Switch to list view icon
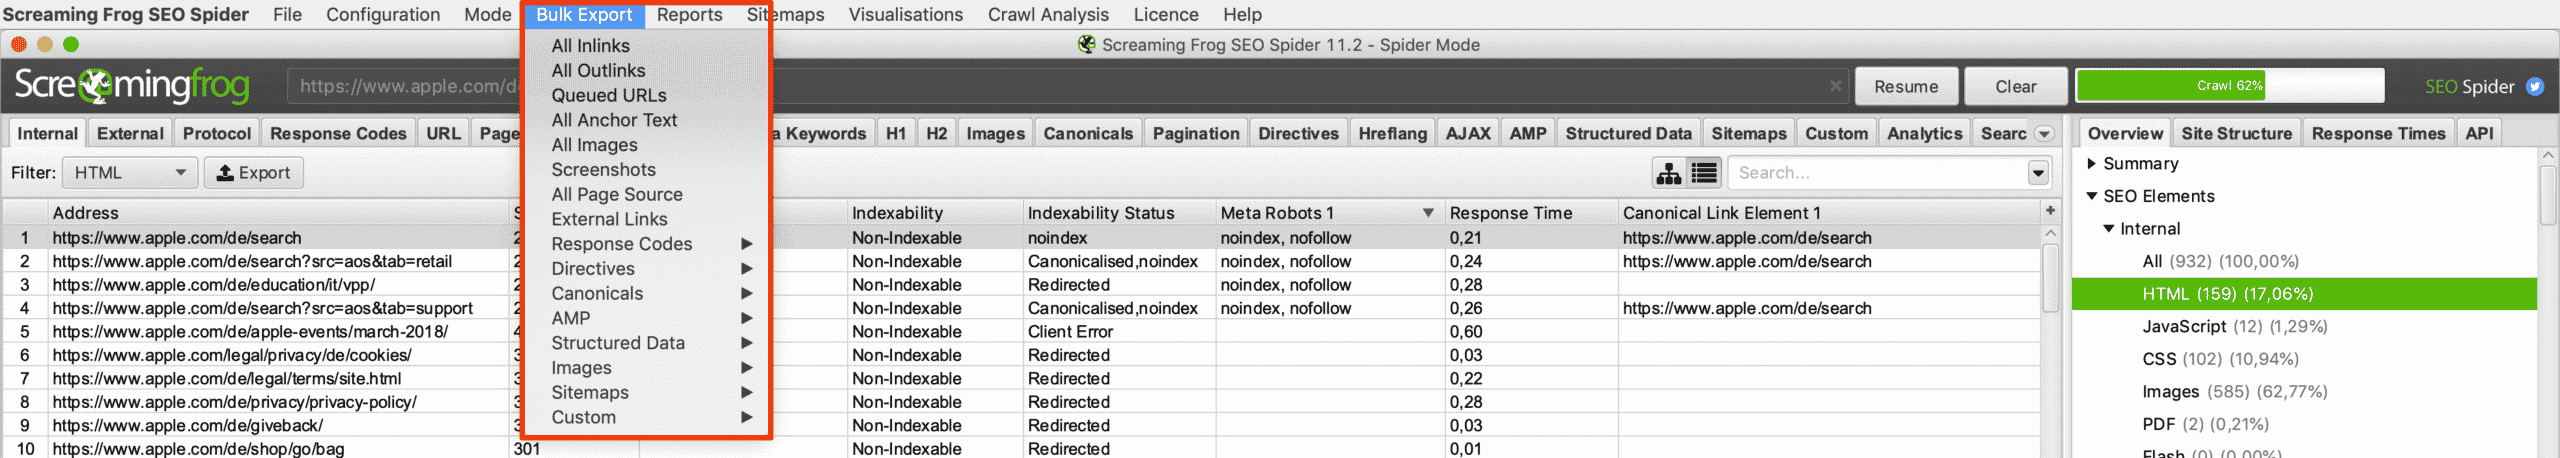This screenshot has width=2560, height=458. click(x=1704, y=173)
